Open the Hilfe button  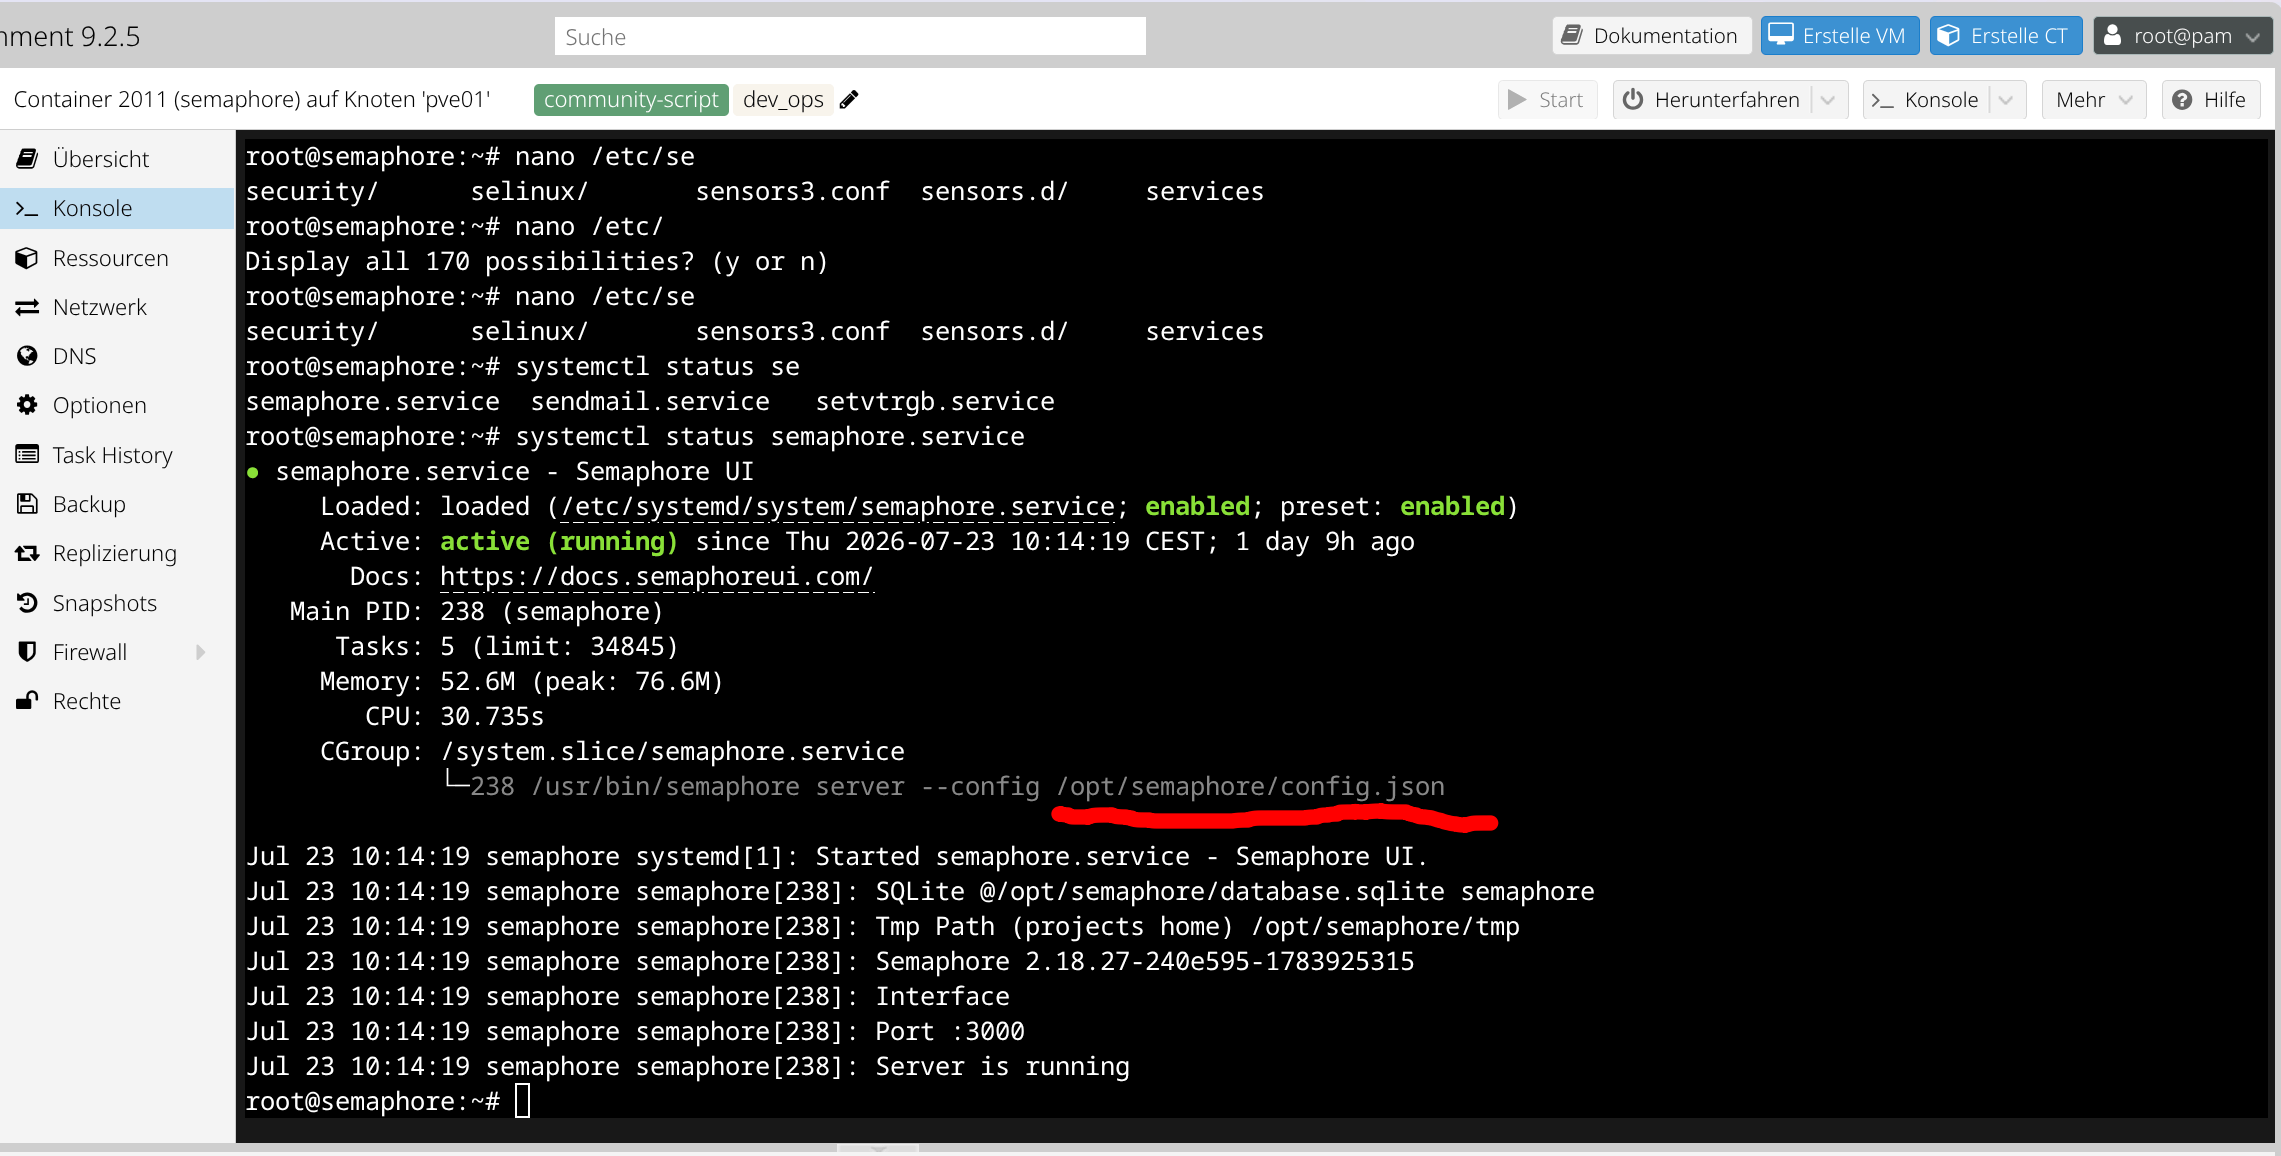(x=2211, y=99)
